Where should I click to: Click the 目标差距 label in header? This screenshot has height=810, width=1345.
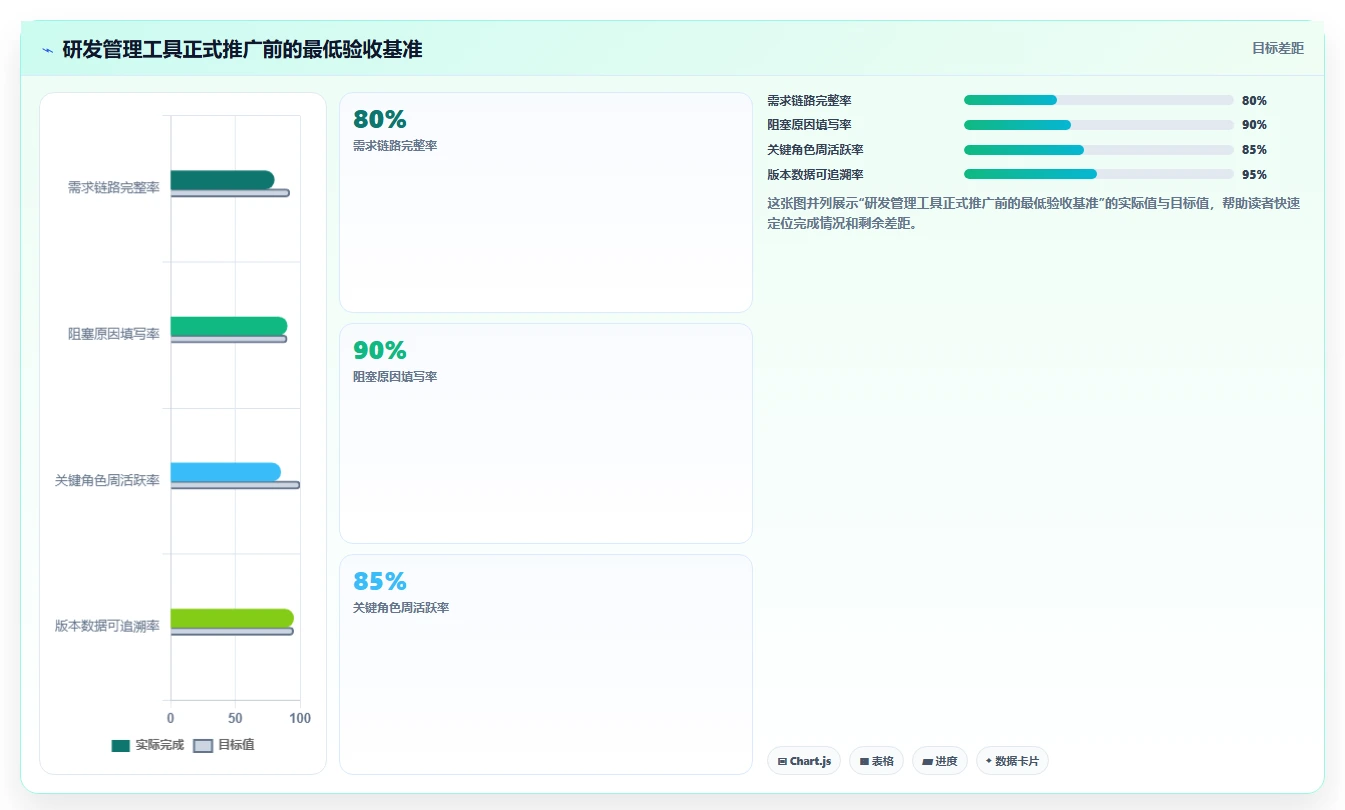coord(1278,48)
